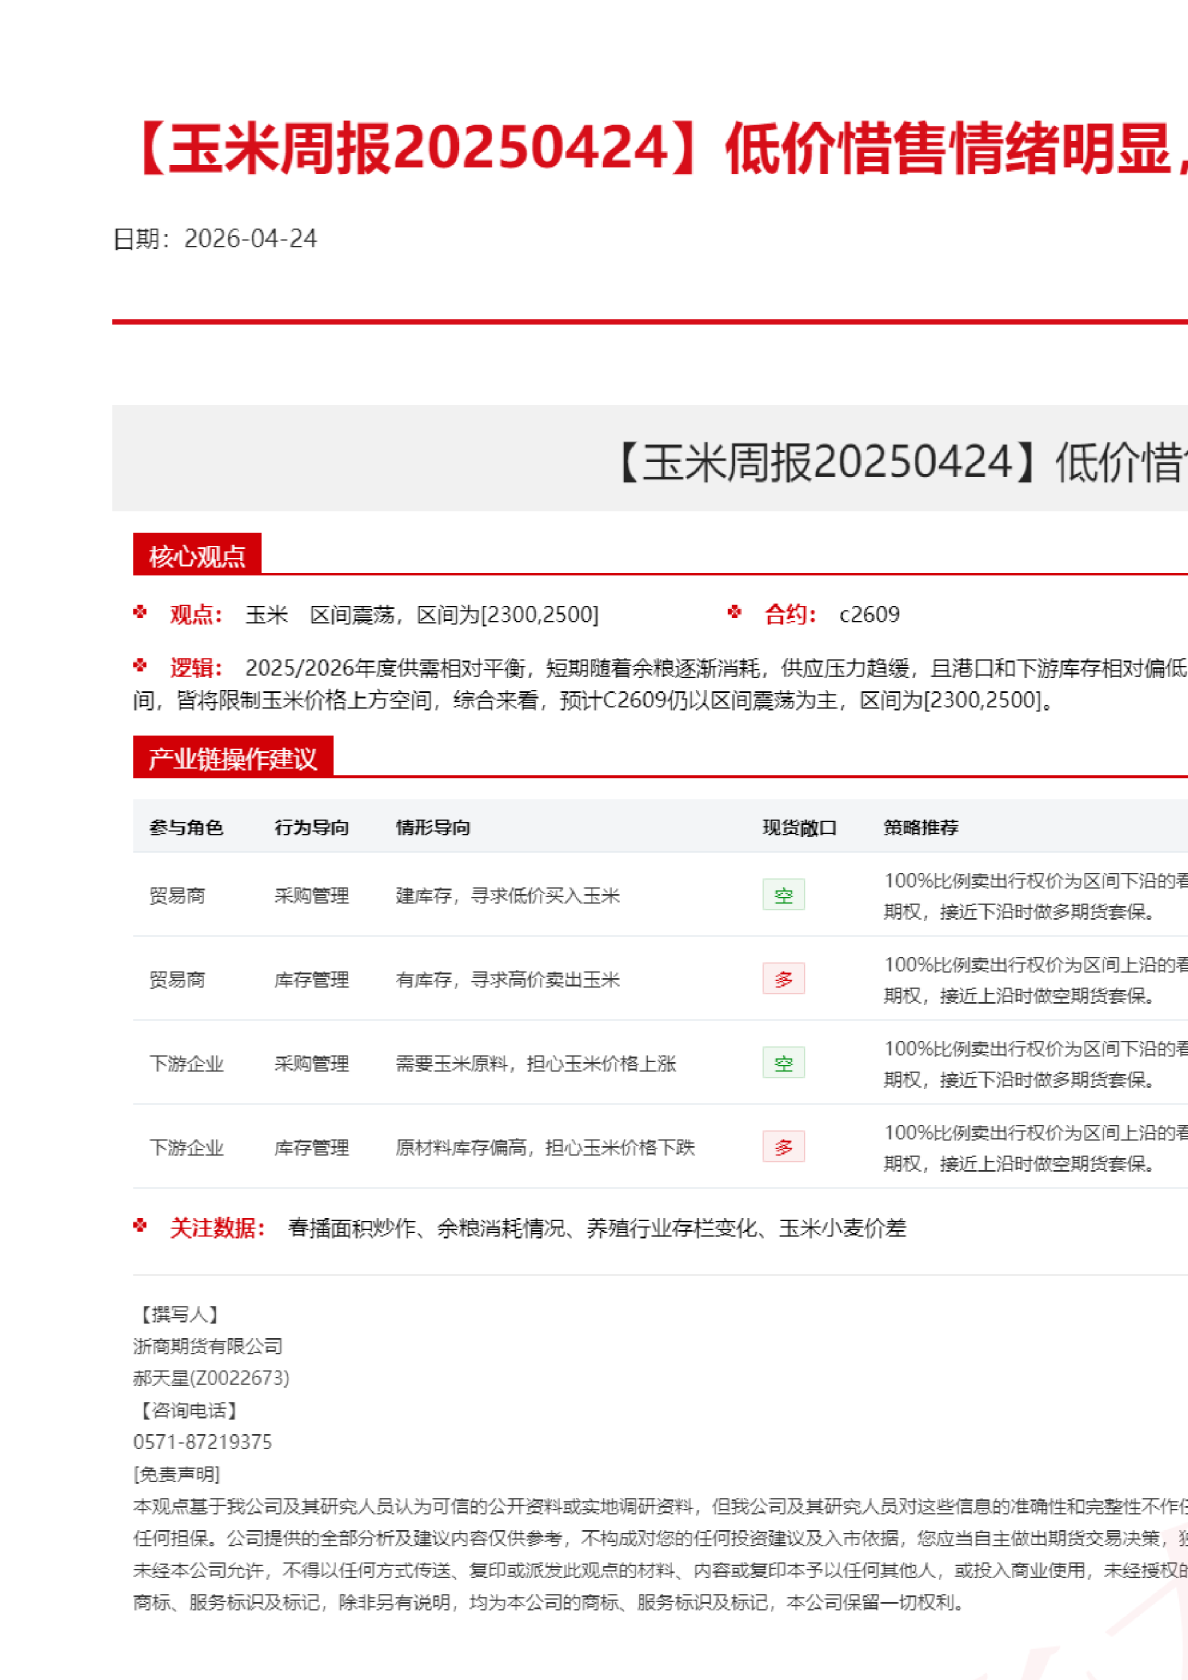Click the red 观点: label
The height and width of the screenshot is (1680, 1188).
(196, 614)
